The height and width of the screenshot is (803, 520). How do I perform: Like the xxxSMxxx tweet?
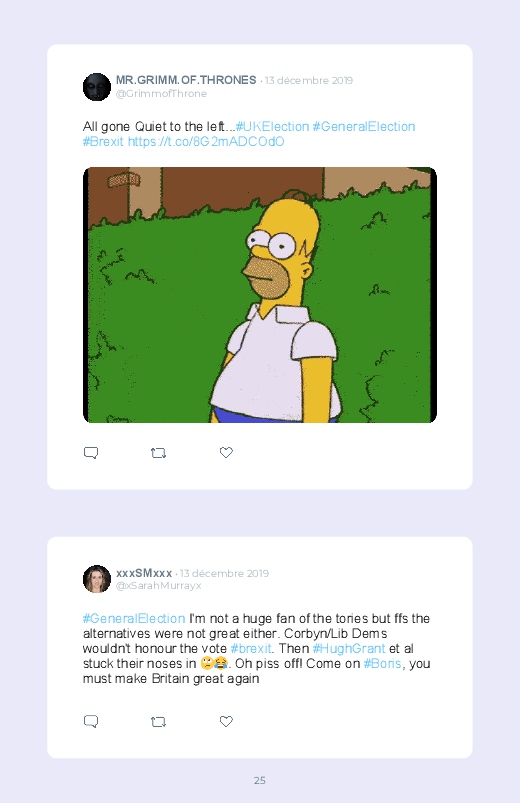click(x=226, y=721)
